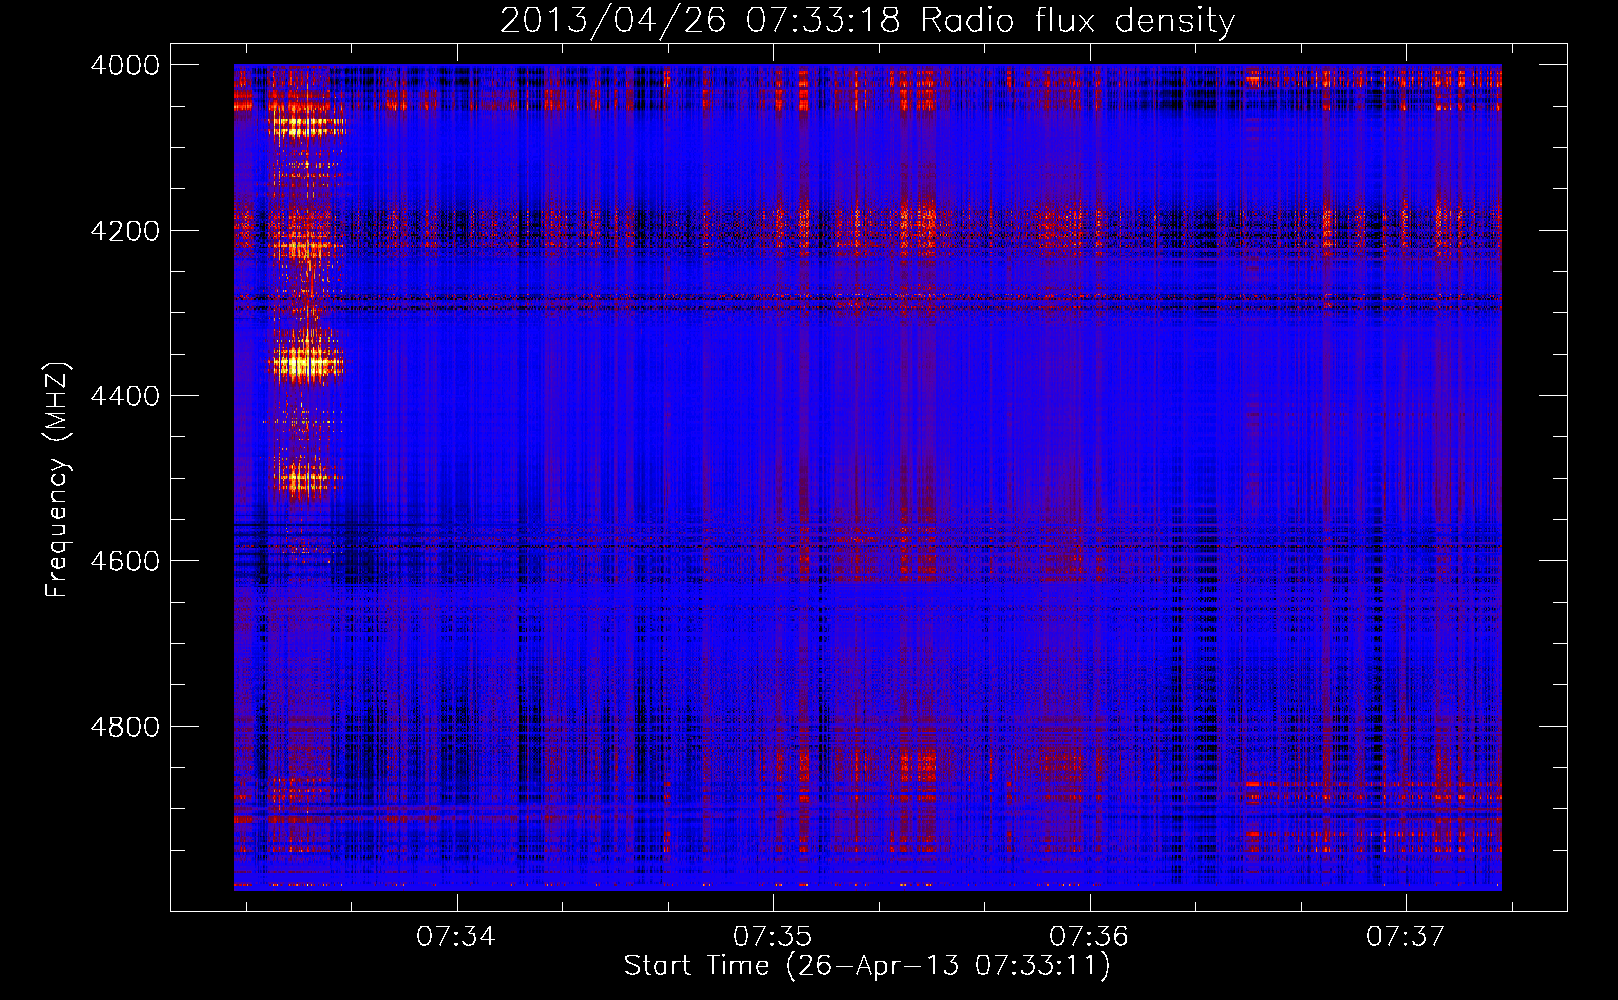Click the "Frequency (MHZ)" y-axis label

(x=57, y=480)
